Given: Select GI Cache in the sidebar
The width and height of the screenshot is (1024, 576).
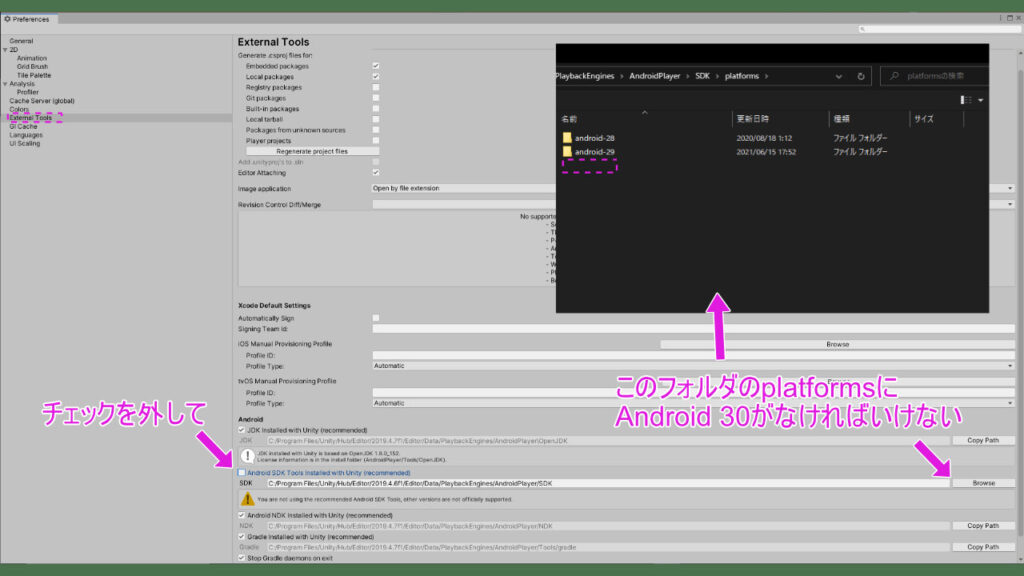Looking at the screenshot, I should click(25, 126).
